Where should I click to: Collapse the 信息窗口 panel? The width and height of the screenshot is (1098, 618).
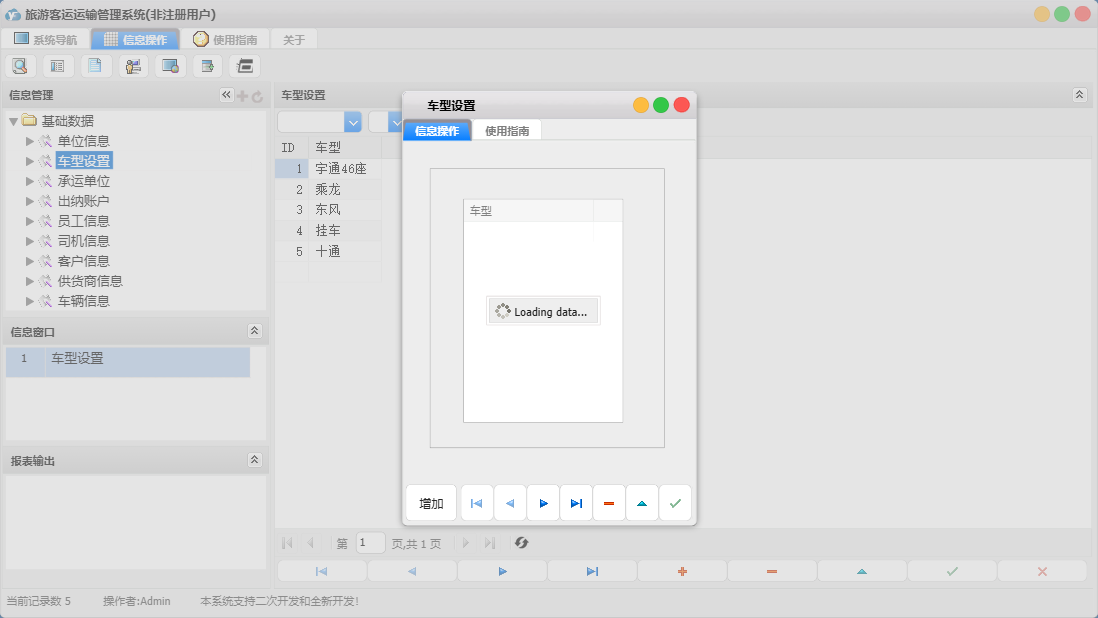click(254, 331)
